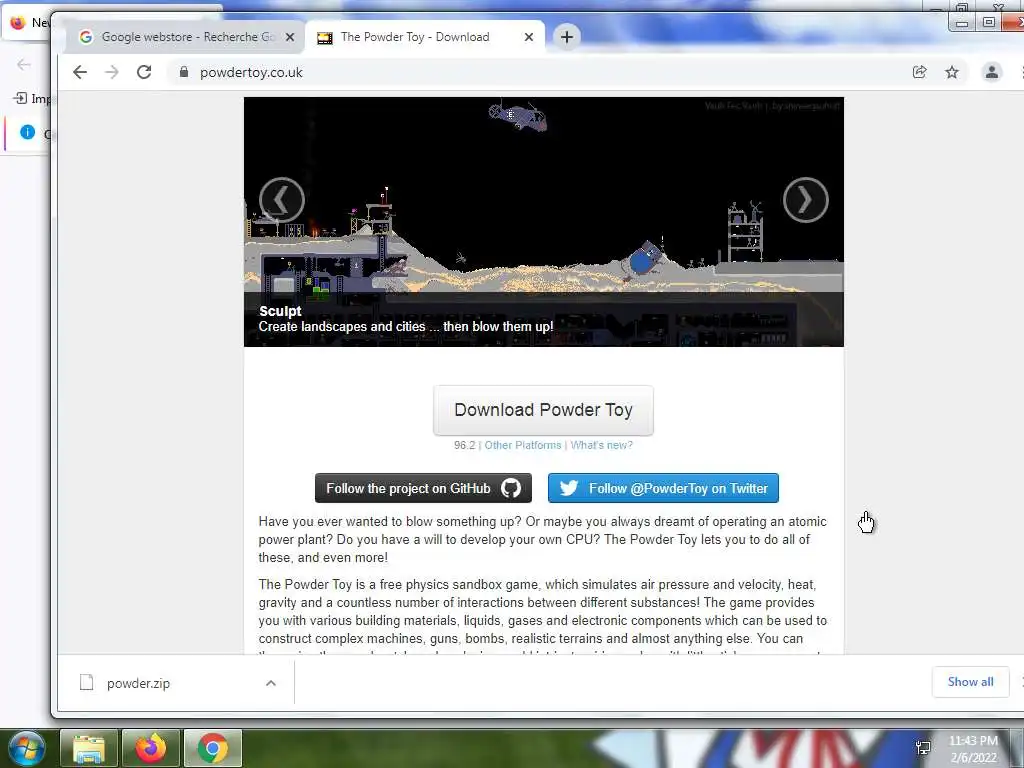Open File Explorer from taskbar
1024x768 pixels.
(x=89, y=748)
